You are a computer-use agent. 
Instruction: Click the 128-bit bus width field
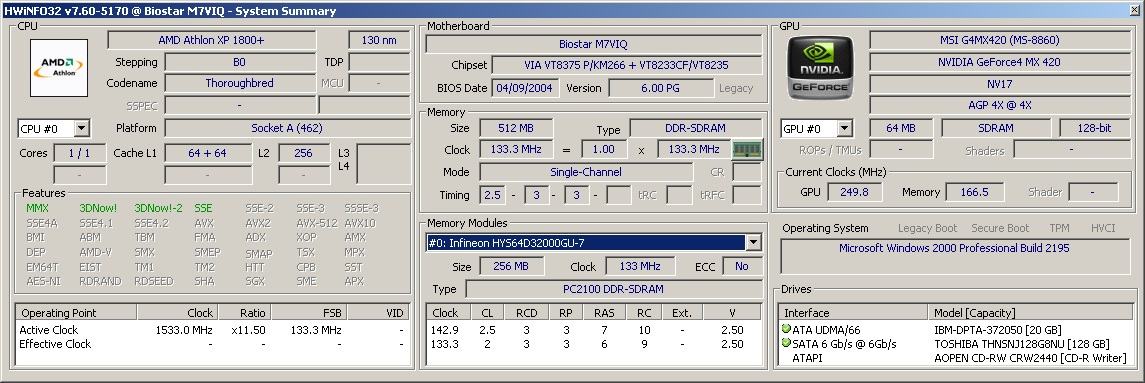(1095, 128)
